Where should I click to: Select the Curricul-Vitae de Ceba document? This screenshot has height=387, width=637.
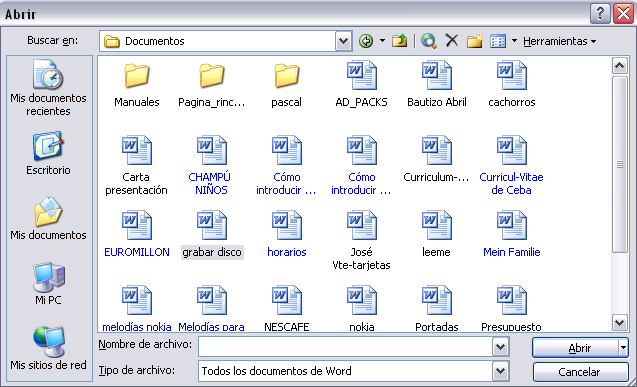pos(511,166)
